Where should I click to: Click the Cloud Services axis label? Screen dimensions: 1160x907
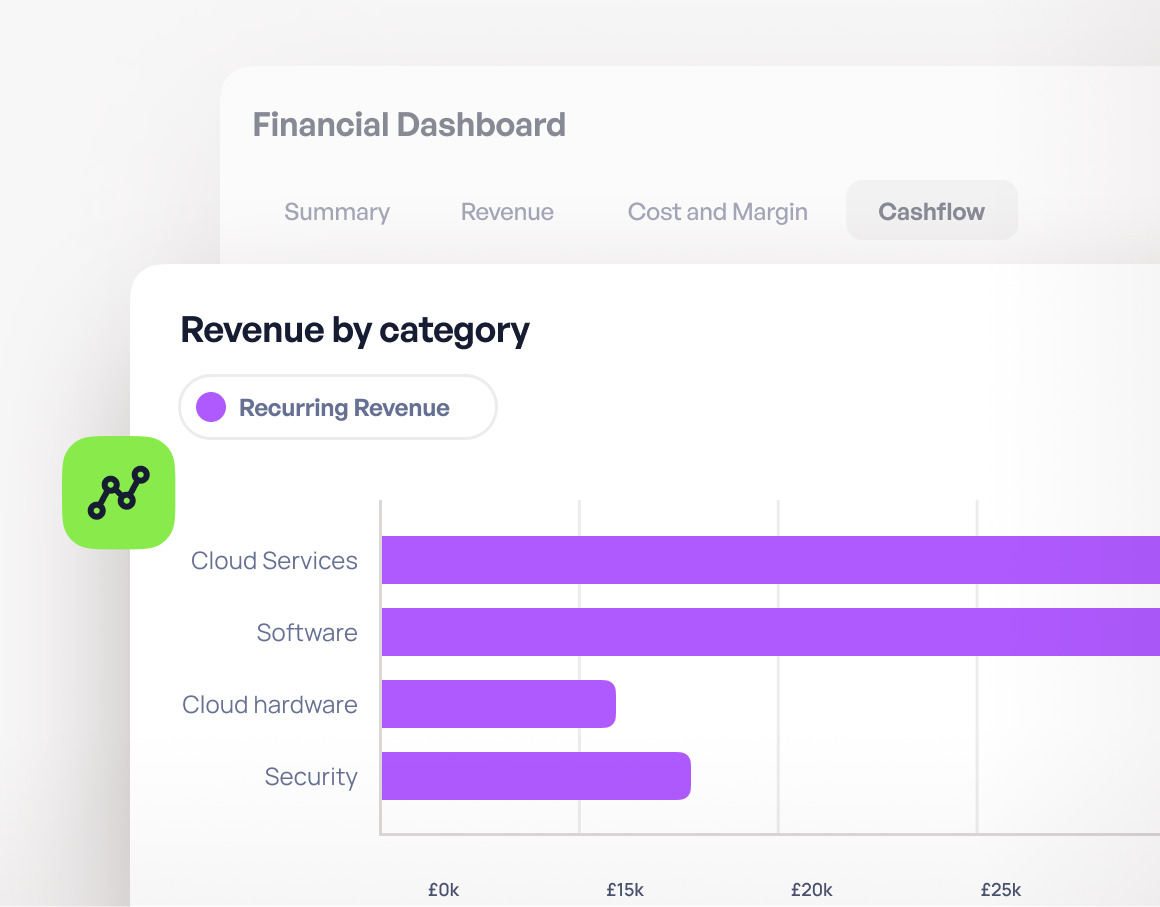click(x=274, y=561)
